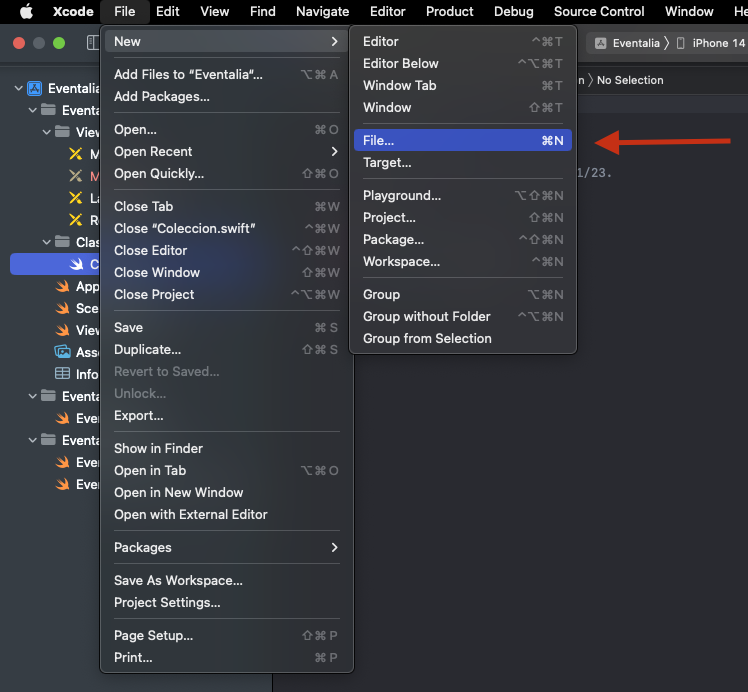Choose New > Target…
The image size is (748, 692).
tap(463, 163)
